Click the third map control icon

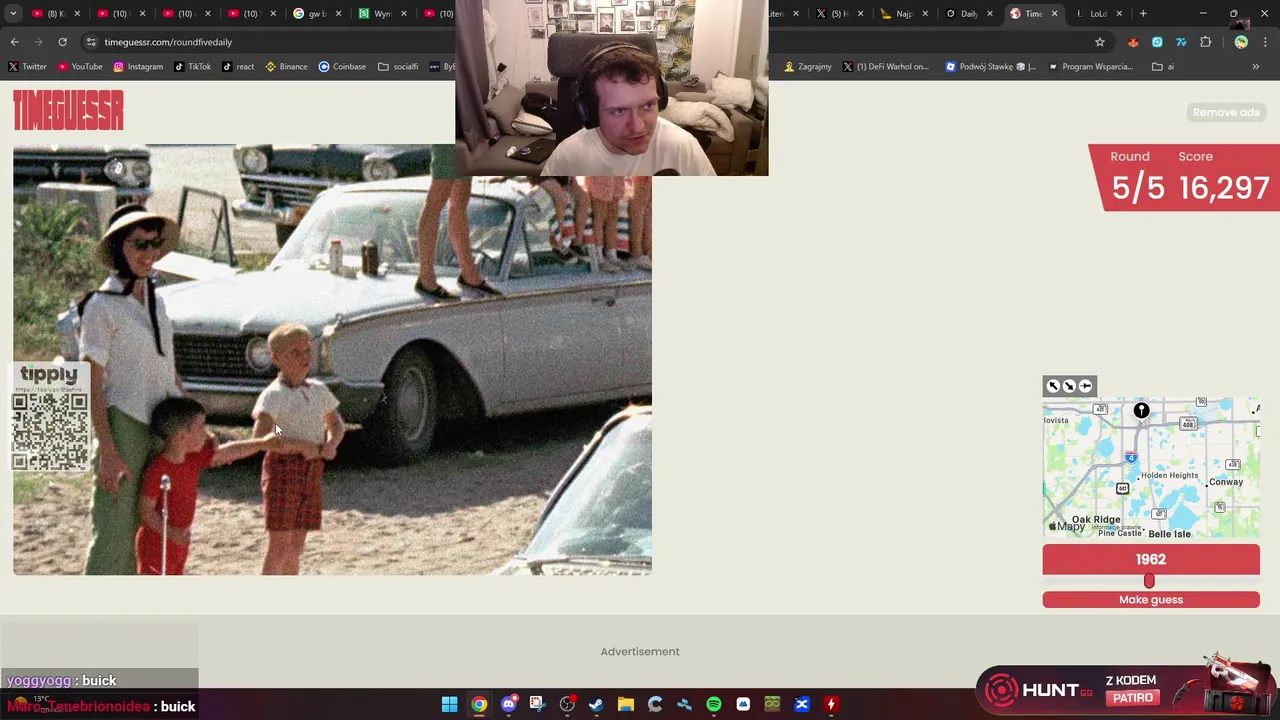pyautogui.click(x=1085, y=386)
